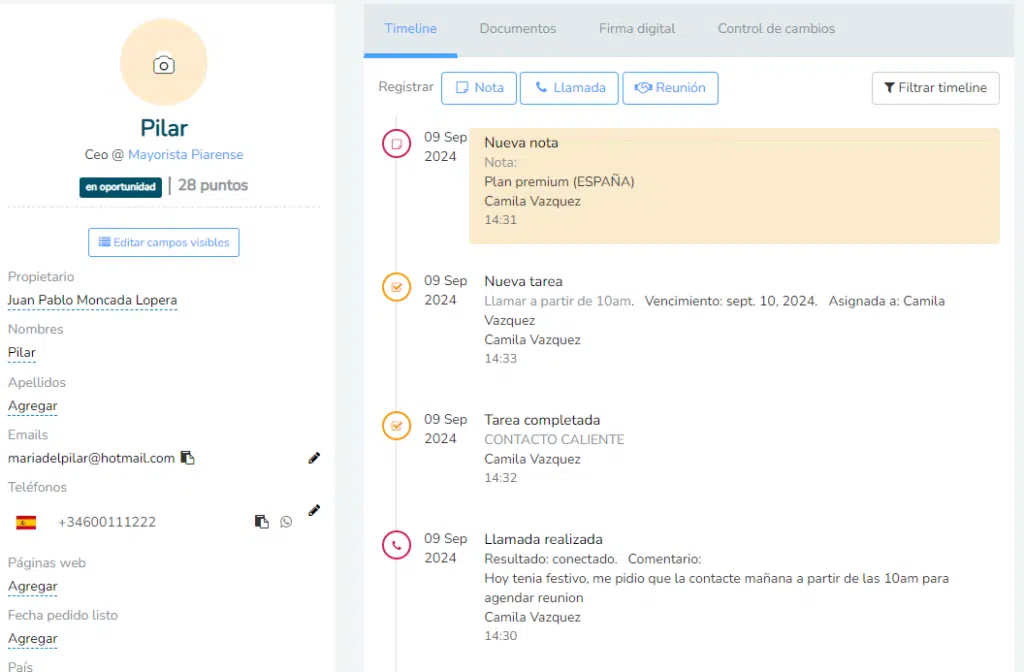Register a Llamada
The image size is (1024, 672).
(569, 88)
